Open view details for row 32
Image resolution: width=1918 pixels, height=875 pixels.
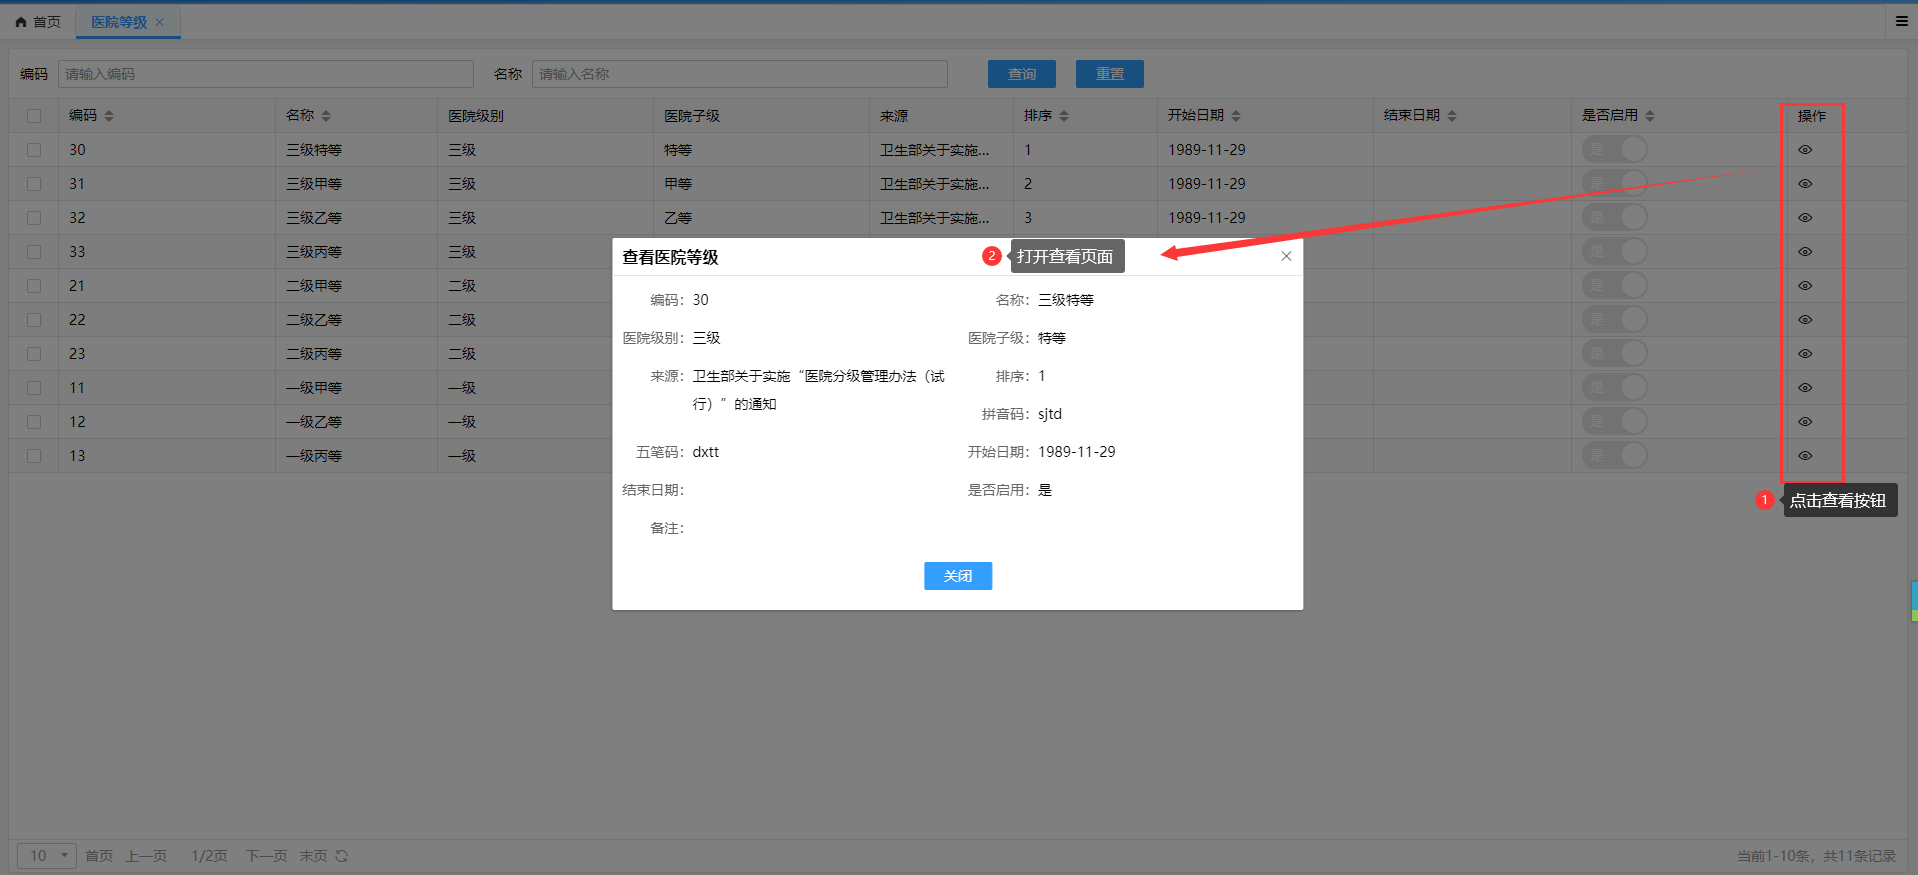(x=1805, y=218)
